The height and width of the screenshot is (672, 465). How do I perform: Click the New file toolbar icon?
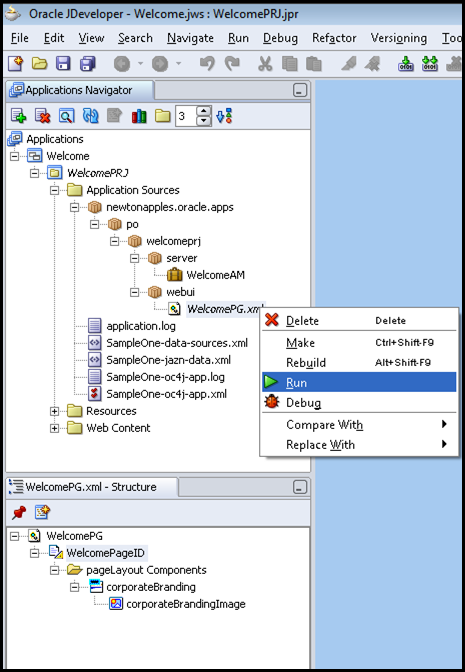pos(16,64)
